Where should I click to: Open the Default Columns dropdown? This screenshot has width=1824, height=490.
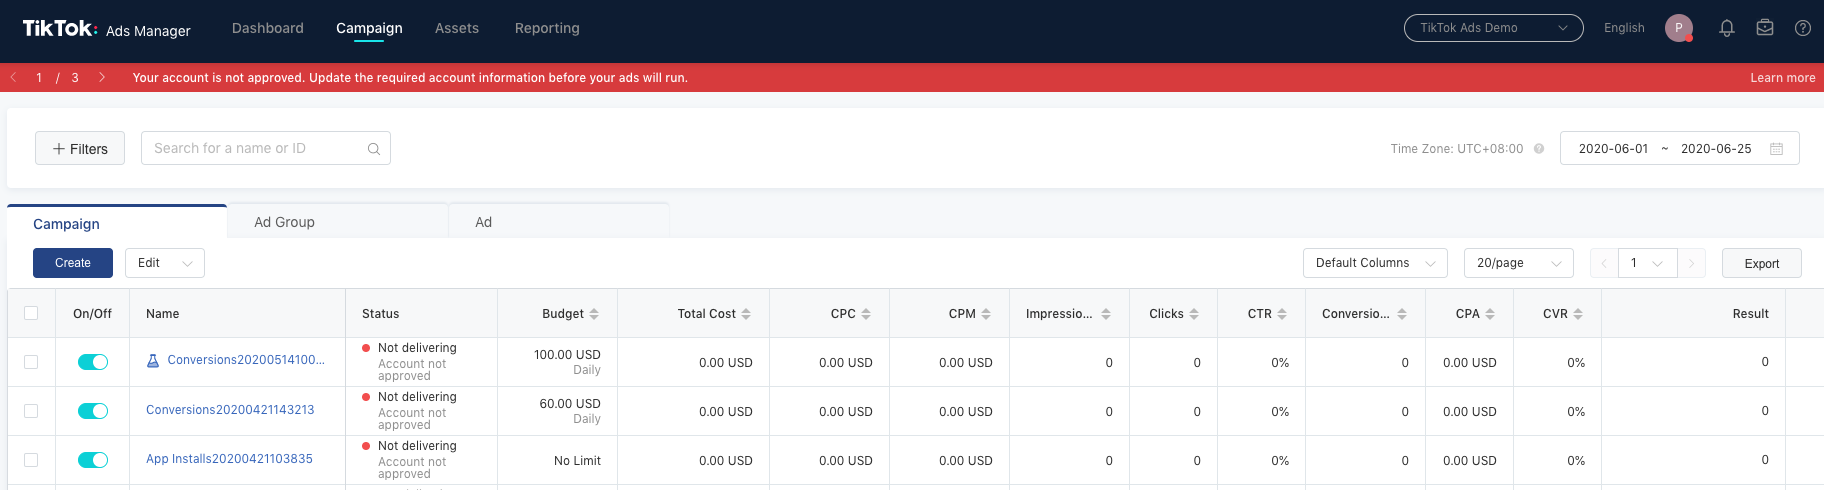pos(1374,263)
